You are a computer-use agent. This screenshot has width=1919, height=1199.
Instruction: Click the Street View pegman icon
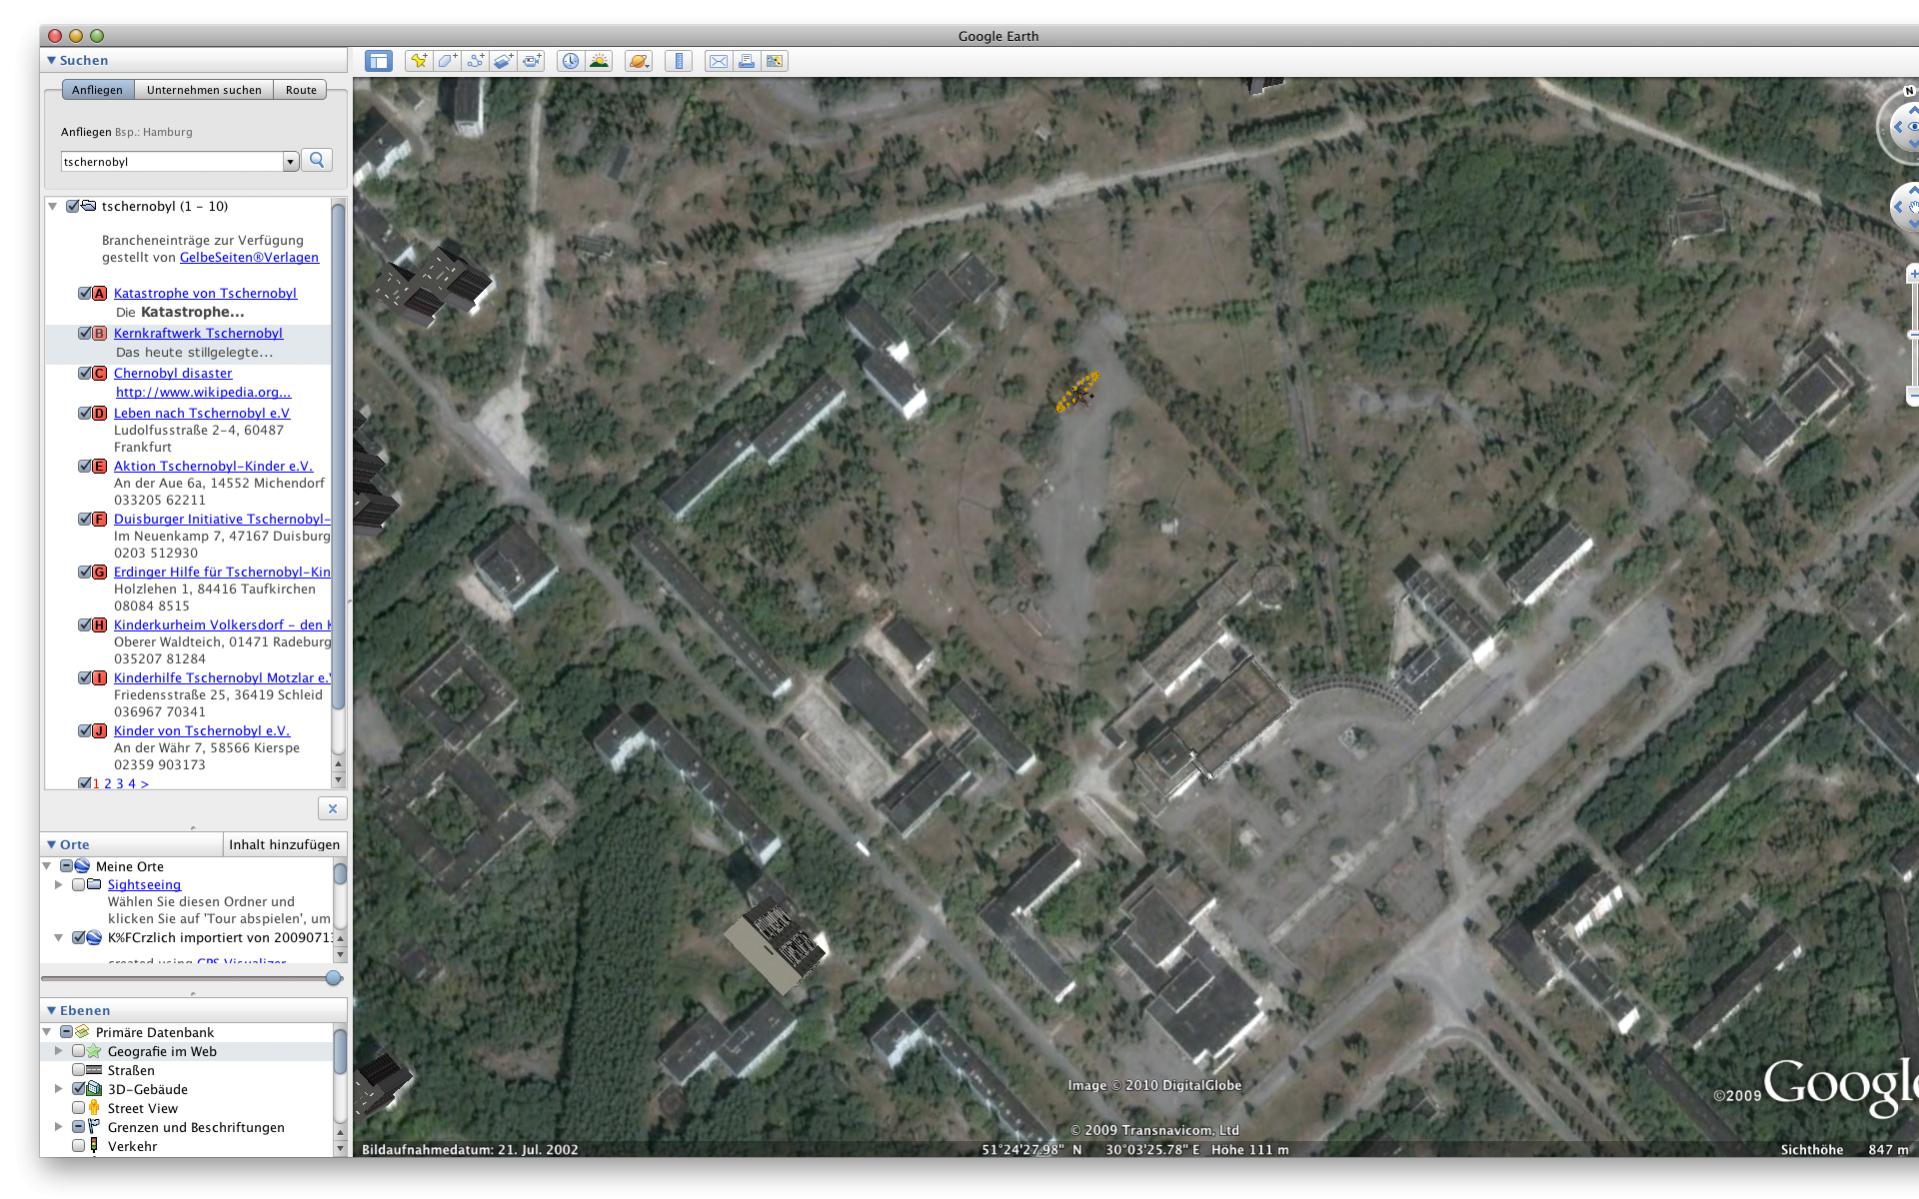[94, 1108]
